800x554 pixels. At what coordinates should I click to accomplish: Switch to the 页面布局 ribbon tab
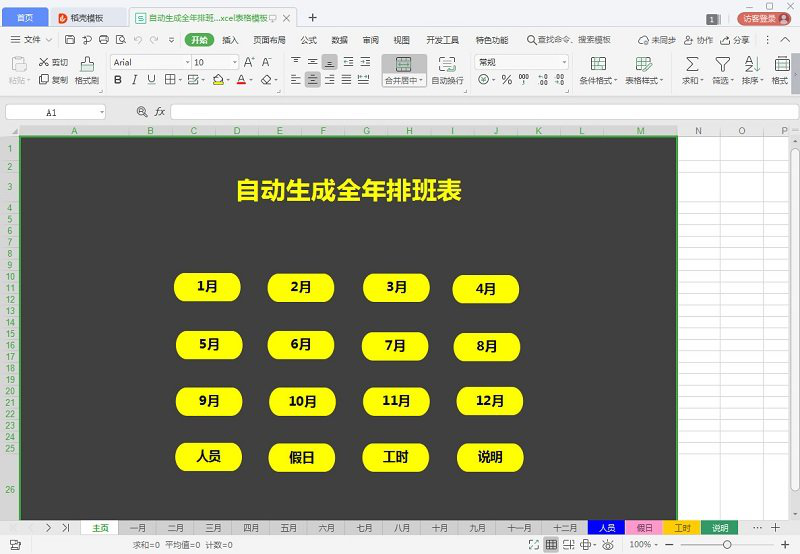point(269,40)
